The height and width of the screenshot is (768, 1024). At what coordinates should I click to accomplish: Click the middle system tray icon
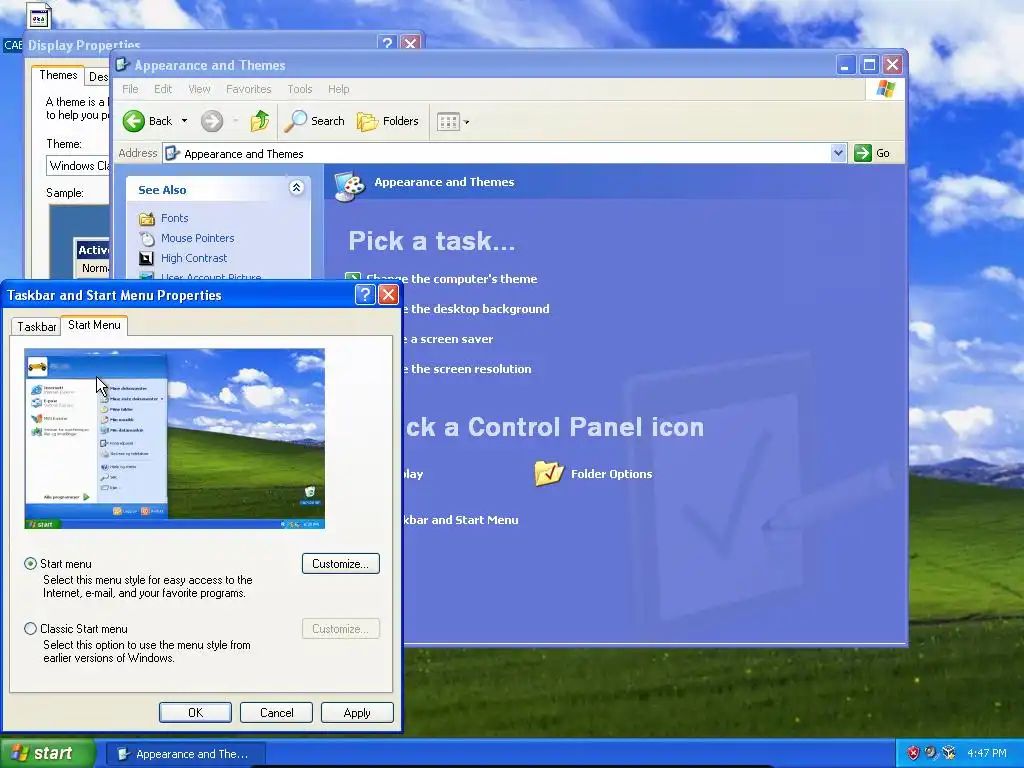tap(931, 753)
